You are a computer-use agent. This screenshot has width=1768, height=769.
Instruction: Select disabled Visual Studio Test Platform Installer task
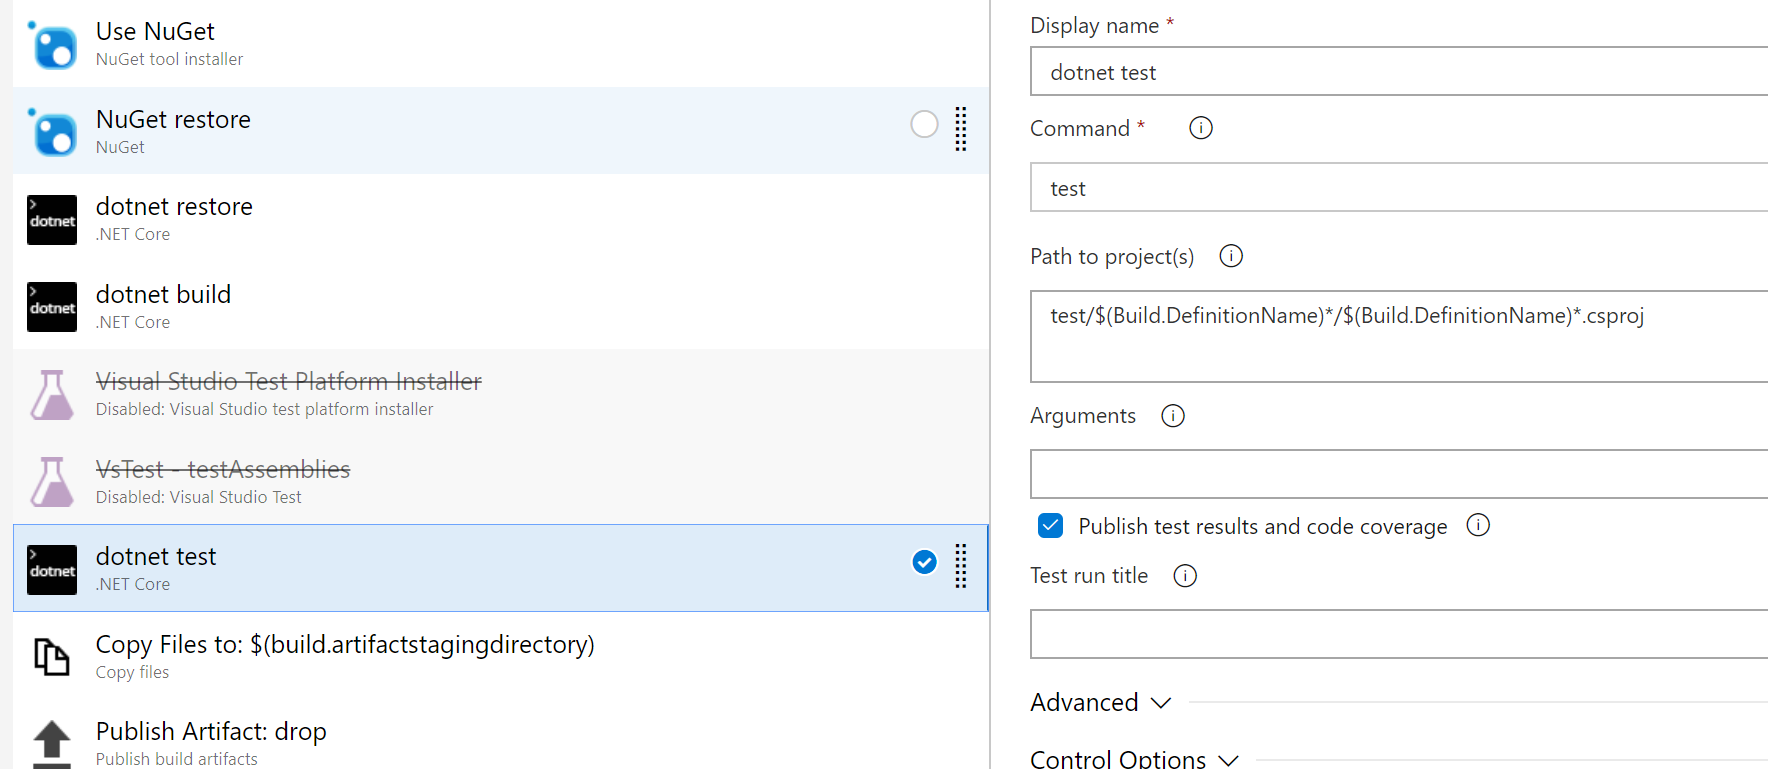coord(501,393)
